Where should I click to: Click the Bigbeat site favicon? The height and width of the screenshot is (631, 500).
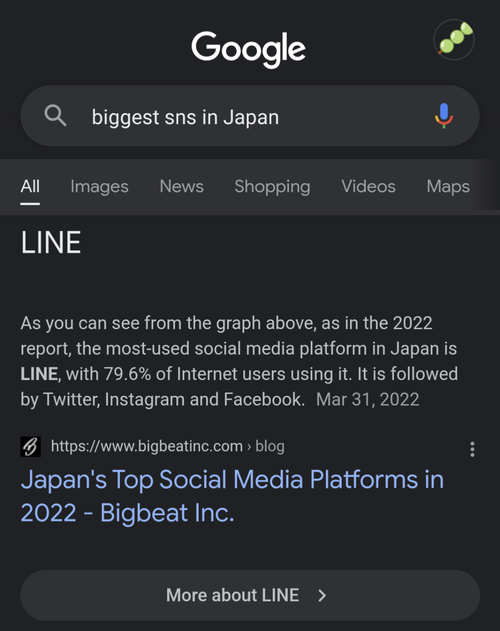31,447
